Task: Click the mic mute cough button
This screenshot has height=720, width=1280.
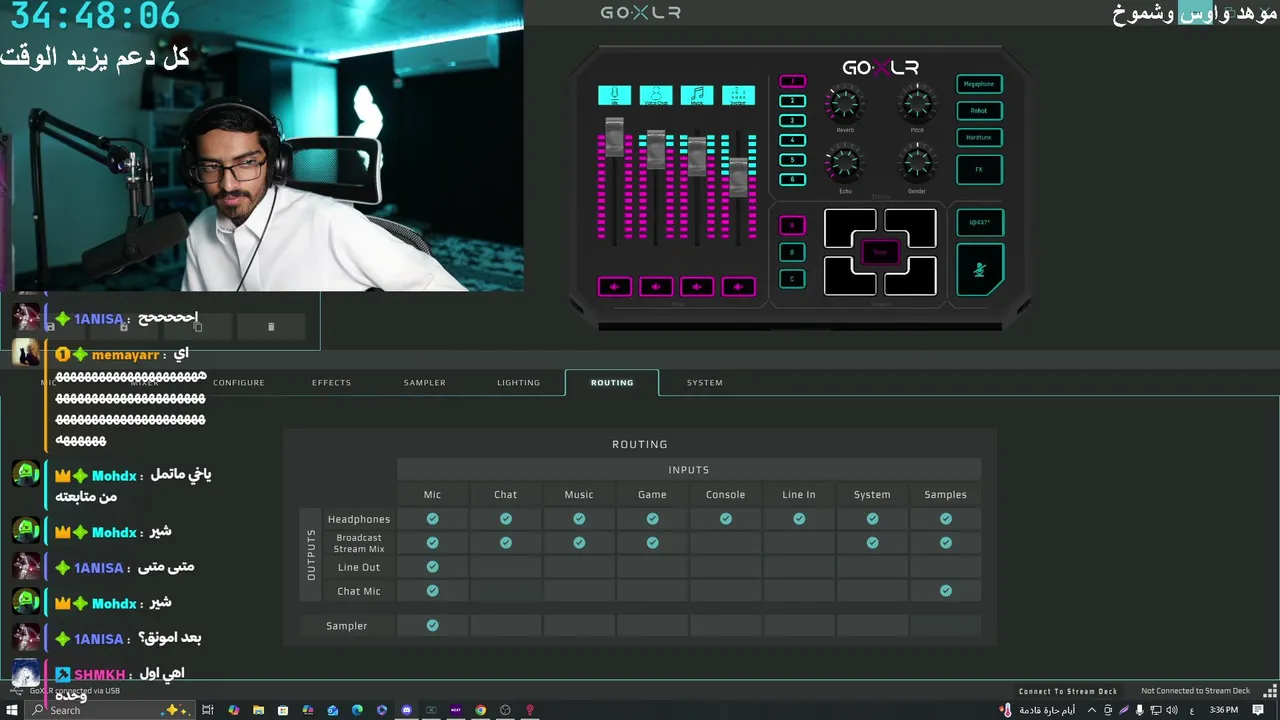Action: coord(980,270)
